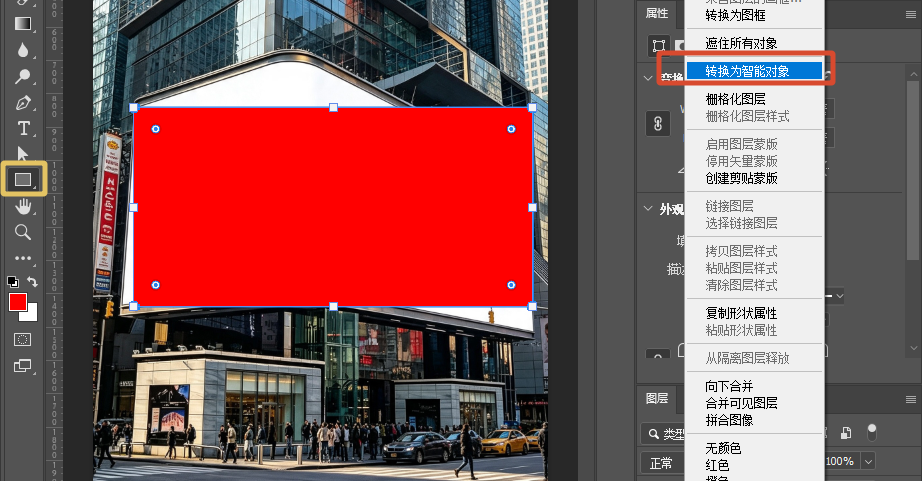Open the 正常 blend mode dropdown
Image resolution: width=922 pixels, height=481 pixels.
pyautogui.click(x=664, y=463)
